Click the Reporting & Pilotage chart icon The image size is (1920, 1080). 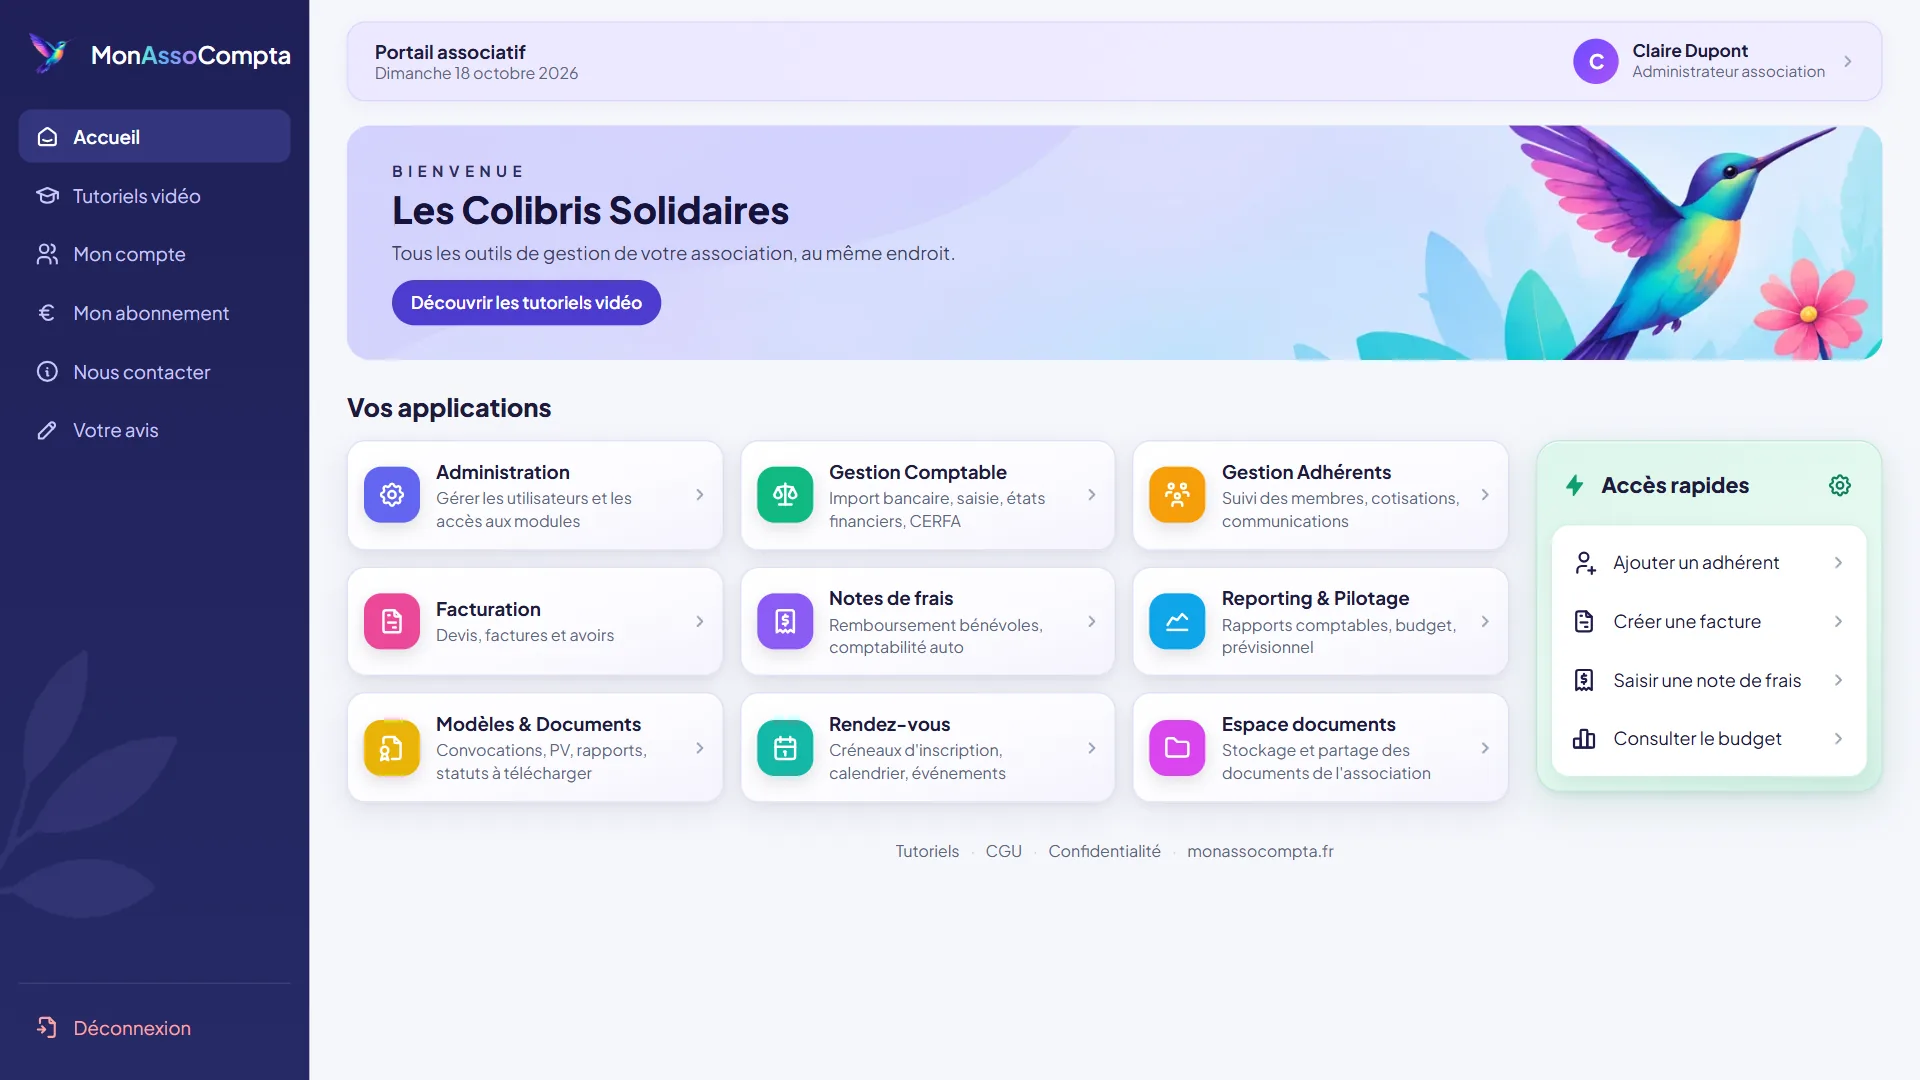click(x=1177, y=621)
